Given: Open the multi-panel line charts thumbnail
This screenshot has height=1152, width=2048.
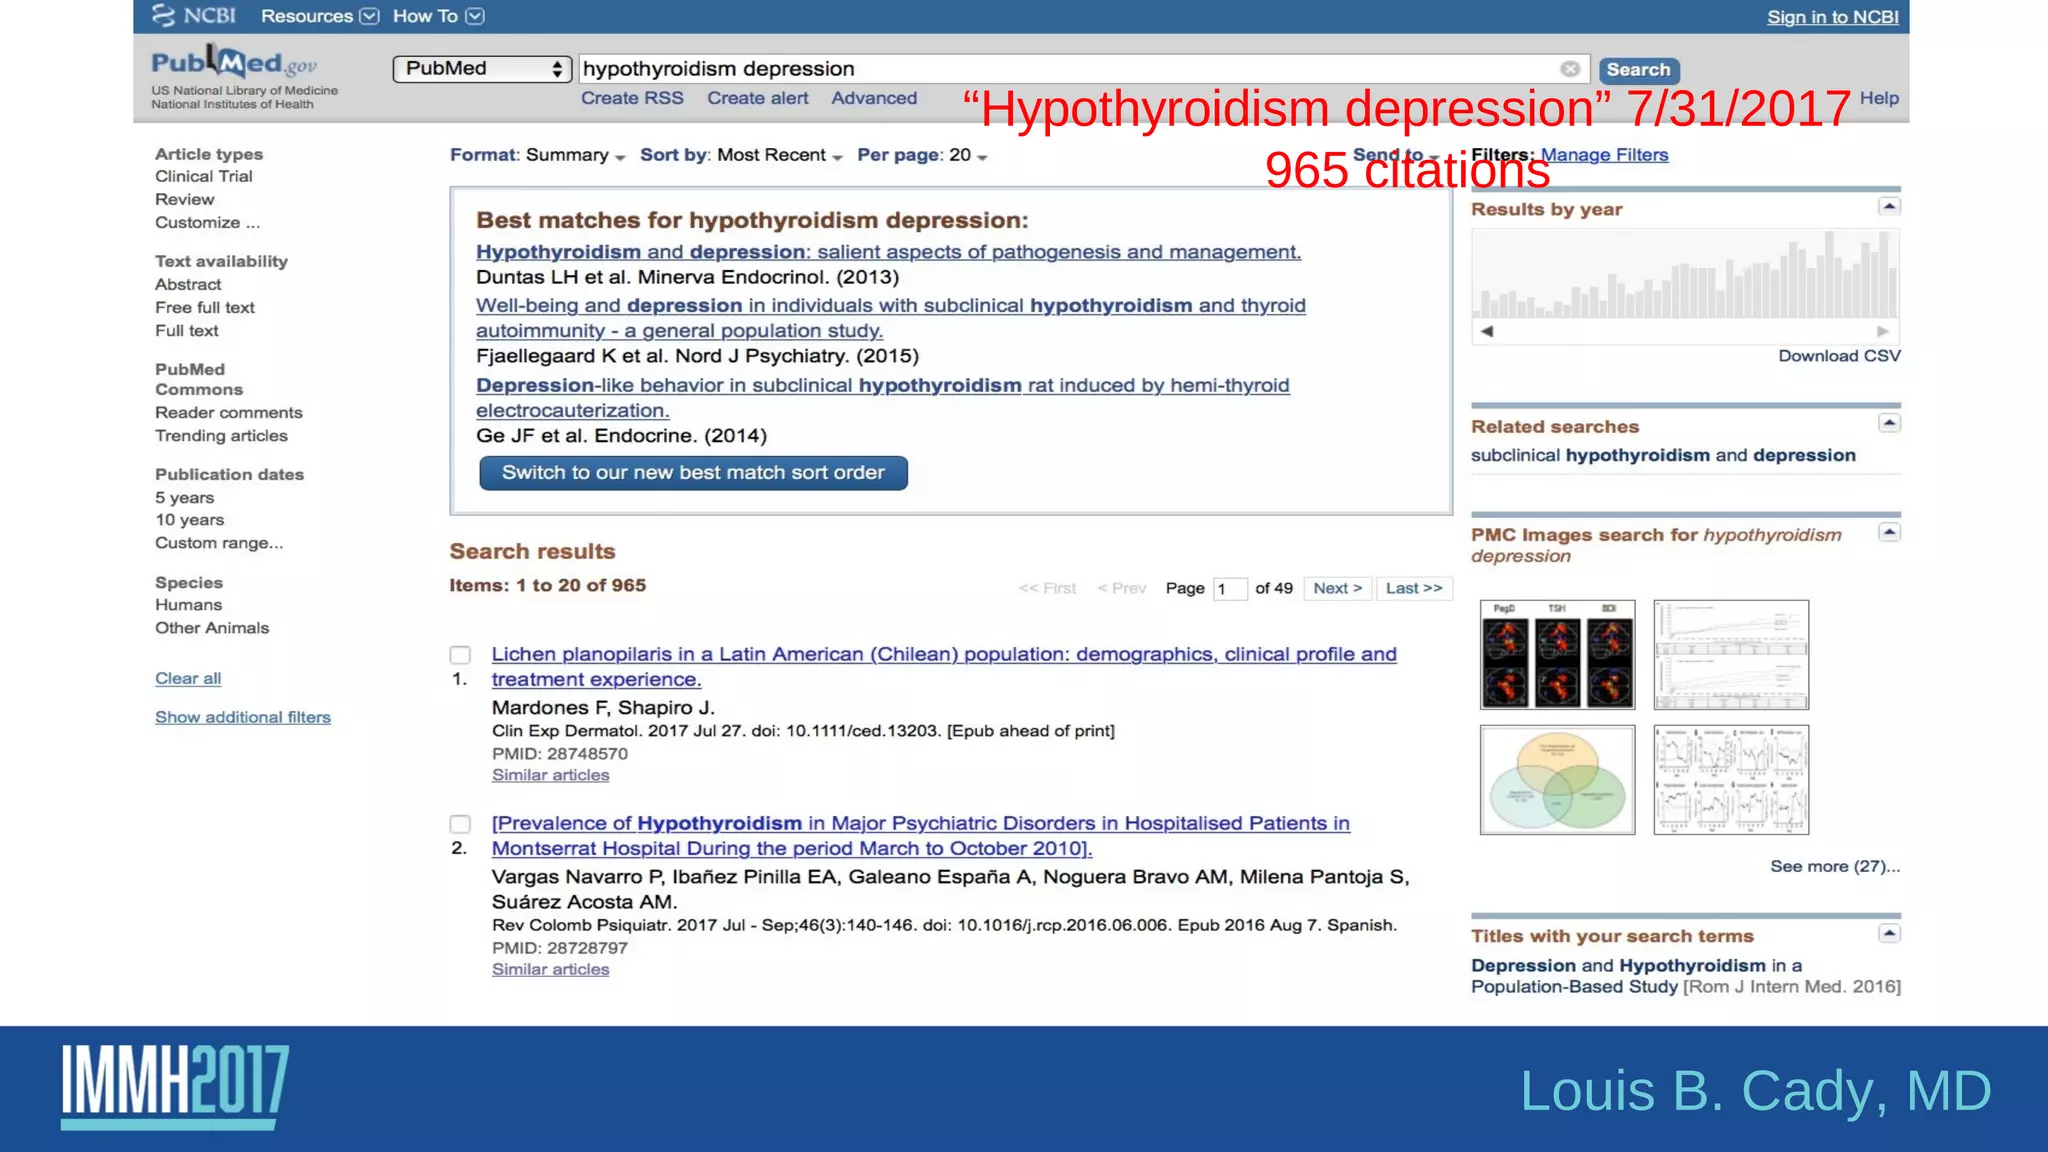Looking at the screenshot, I should click(x=1731, y=780).
